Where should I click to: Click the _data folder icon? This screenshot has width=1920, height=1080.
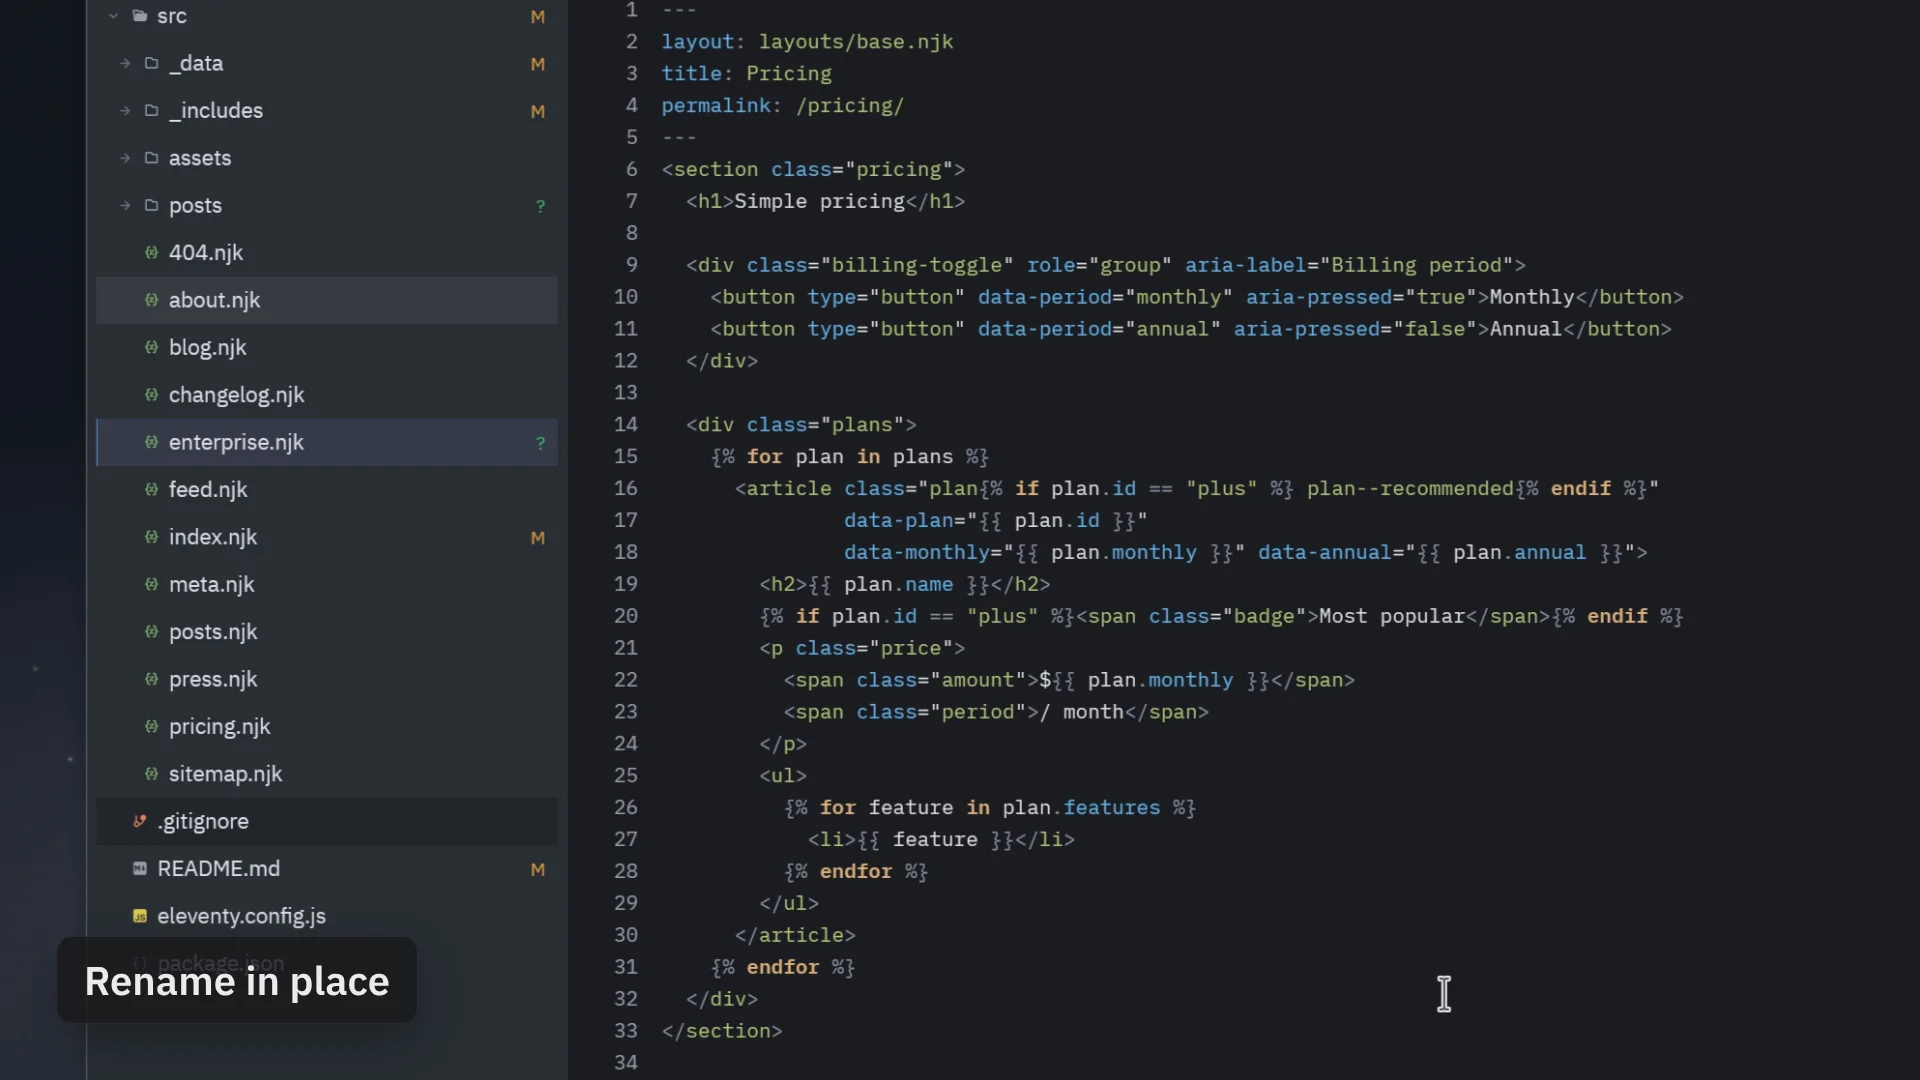pyautogui.click(x=152, y=63)
